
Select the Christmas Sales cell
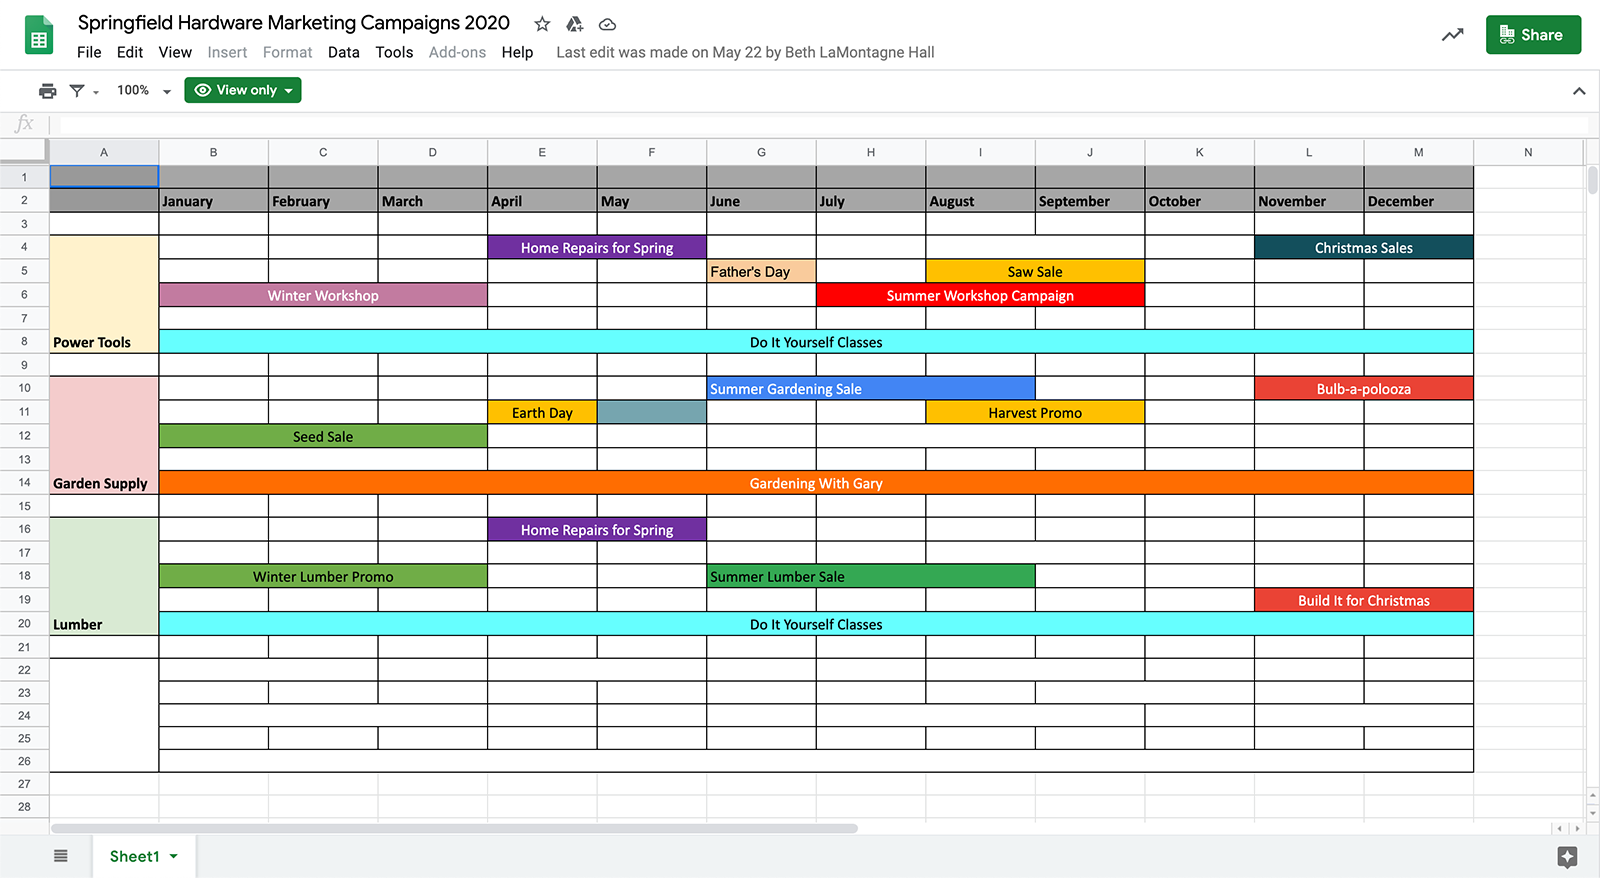tap(1364, 247)
